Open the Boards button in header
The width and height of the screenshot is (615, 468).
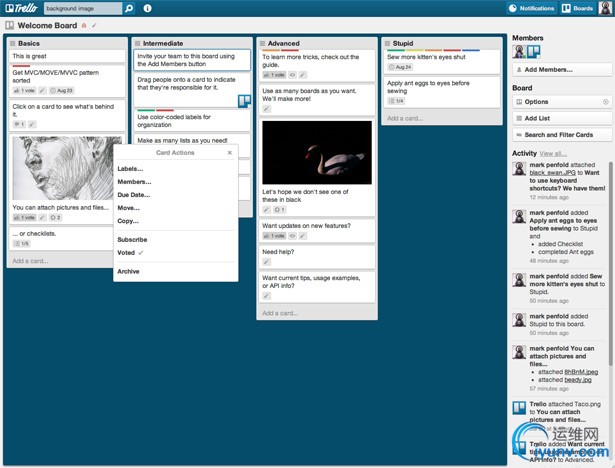pyautogui.click(x=577, y=8)
